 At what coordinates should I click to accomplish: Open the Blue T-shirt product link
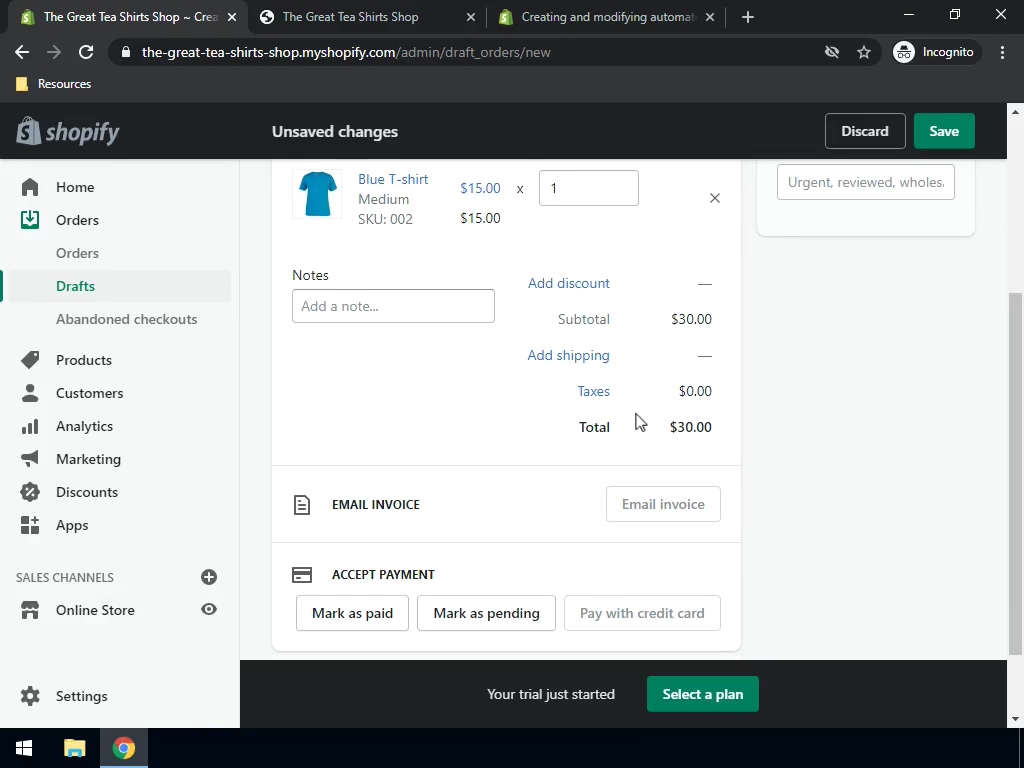click(392, 179)
